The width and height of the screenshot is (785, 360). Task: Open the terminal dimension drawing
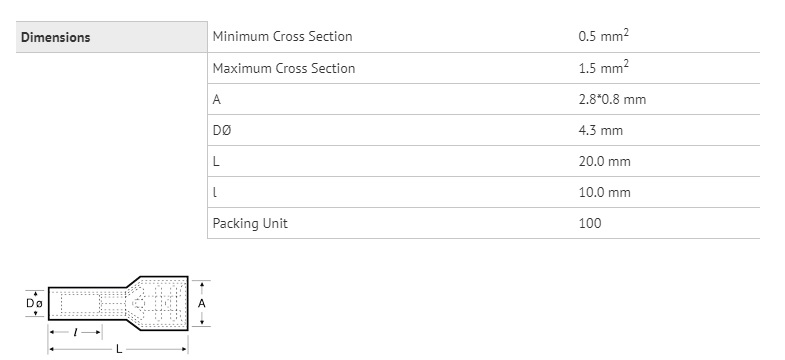click(118, 315)
